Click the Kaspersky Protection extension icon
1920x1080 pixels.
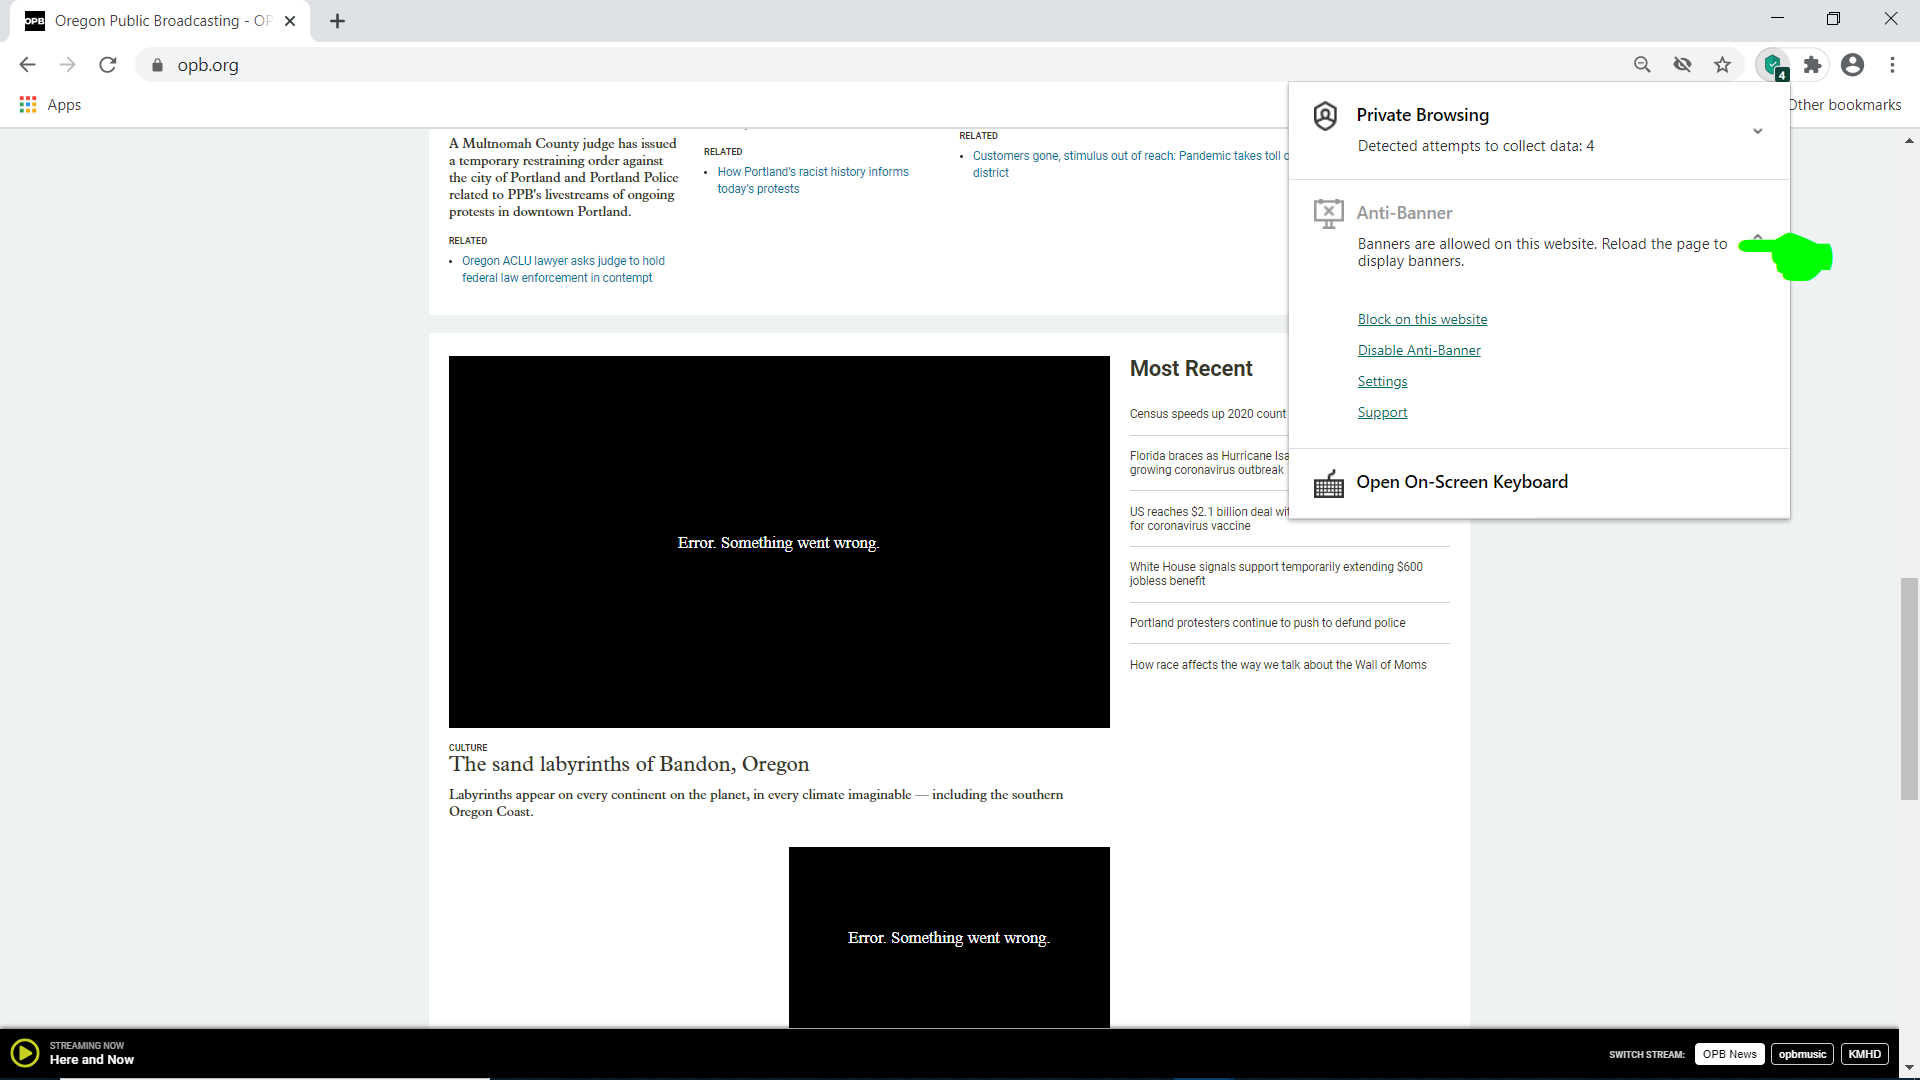click(x=1773, y=65)
